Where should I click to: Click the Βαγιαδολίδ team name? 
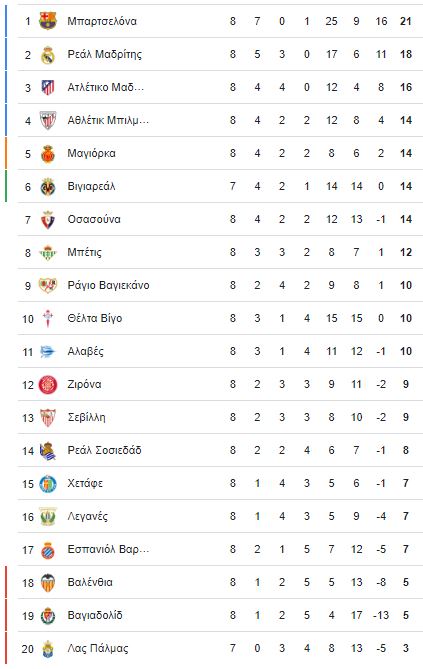[x=95, y=615]
